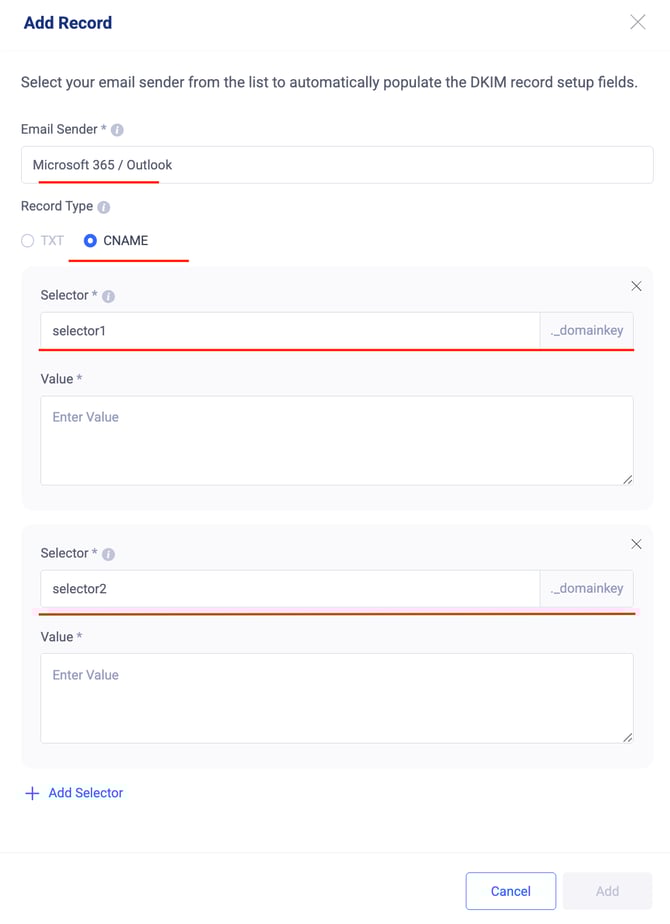670x924 pixels.
Task: Close the Add Record dialog
Action: pyautogui.click(x=638, y=22)
